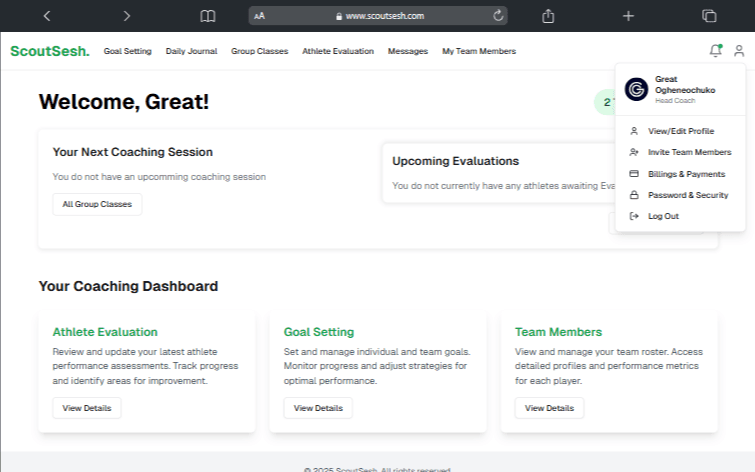Choose Invite Team Members menu entry
The width and height of the screenshot is (755, 472).
click(x=689, y=152)
